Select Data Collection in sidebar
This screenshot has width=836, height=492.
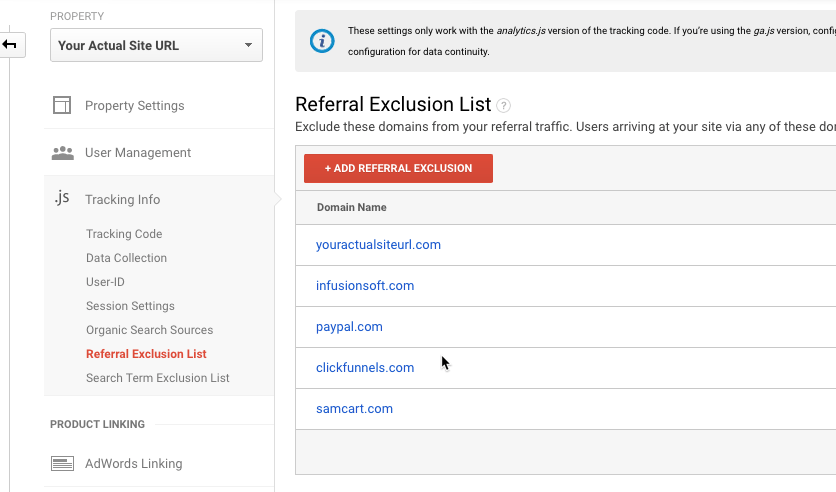[x=126, y=258]
